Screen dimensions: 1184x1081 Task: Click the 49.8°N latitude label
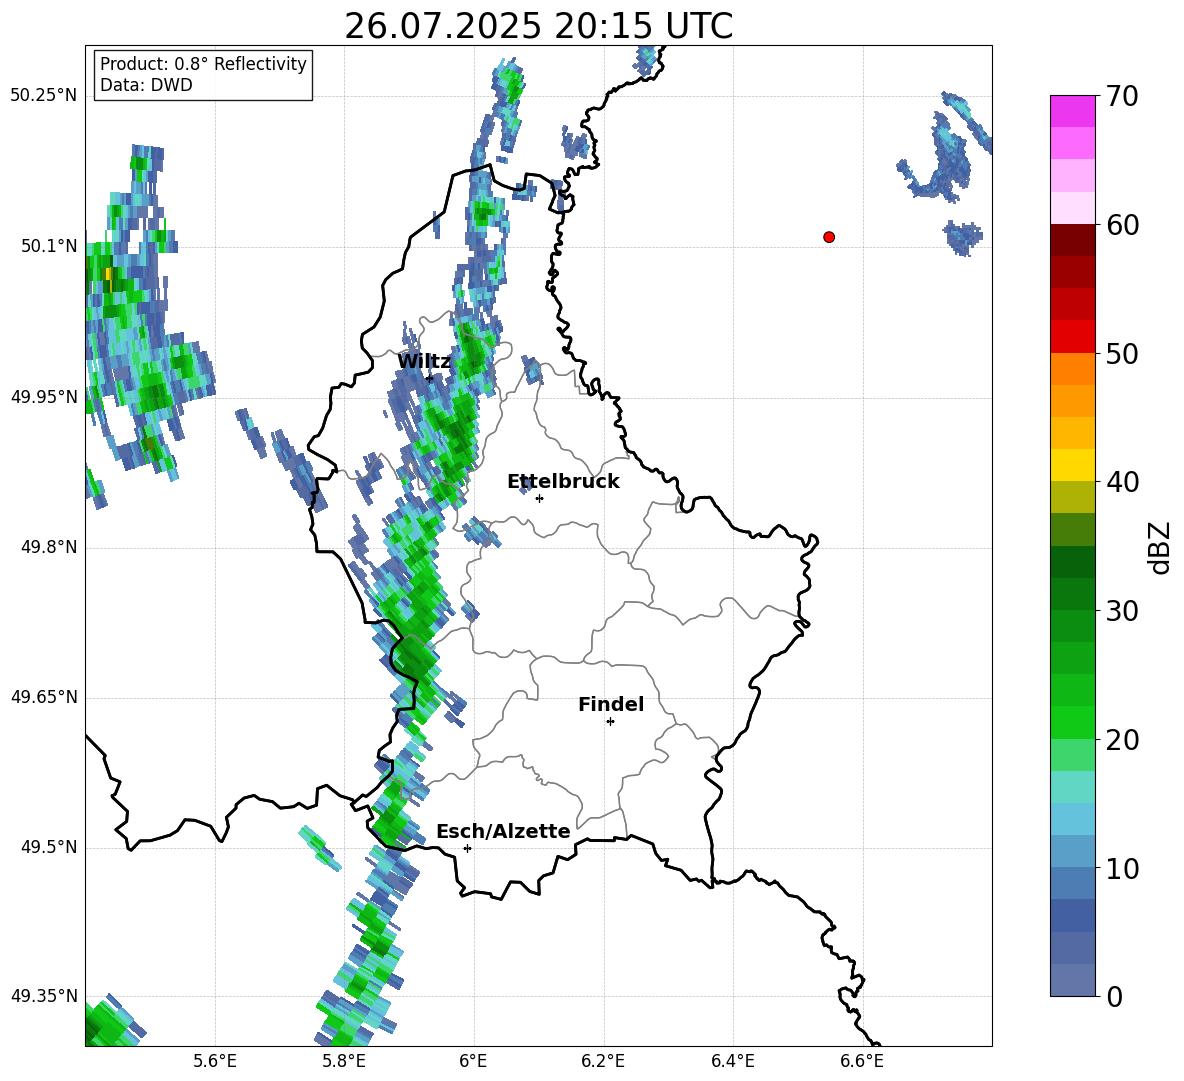tap(49, 547)
